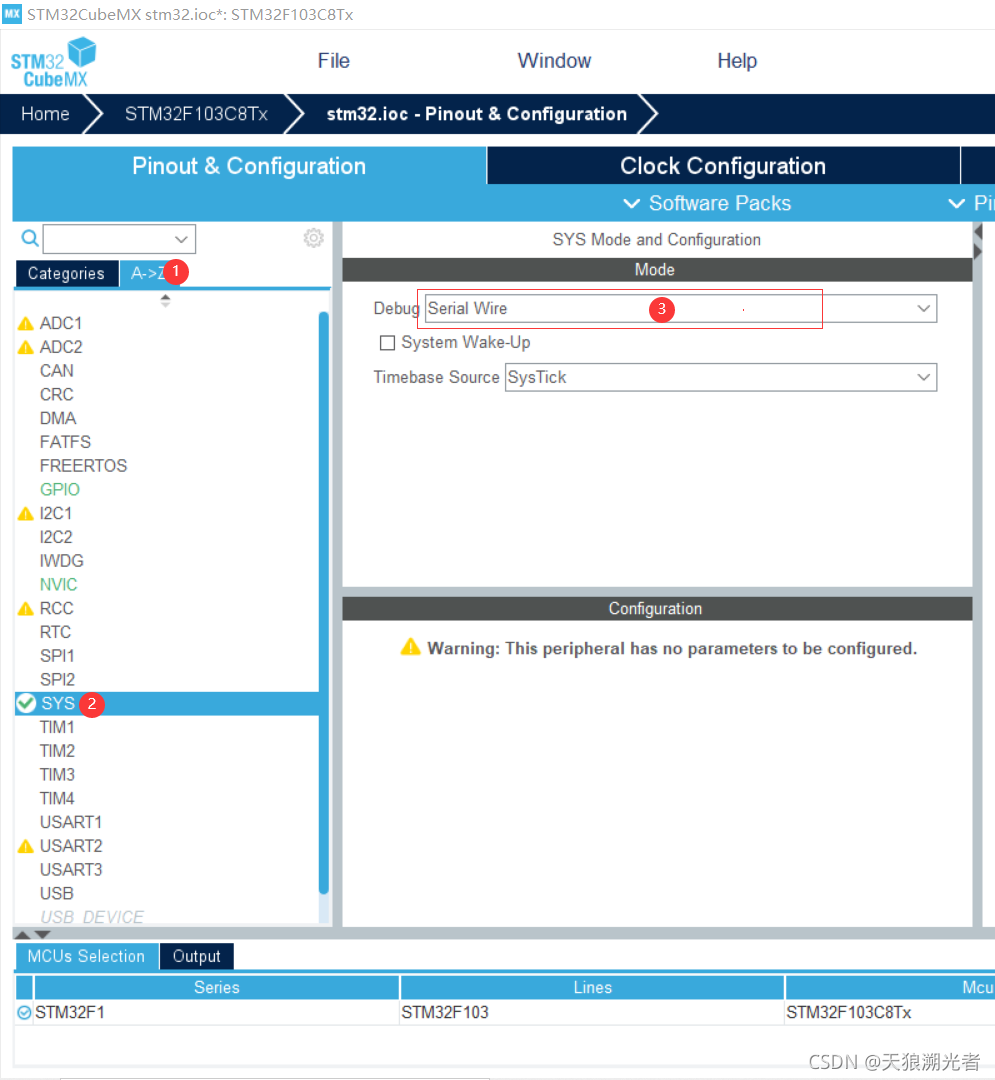This screenshot has height=1080, width=995.
Task: Open the peripheral search combo box arrow
Action: pos(181,239)
